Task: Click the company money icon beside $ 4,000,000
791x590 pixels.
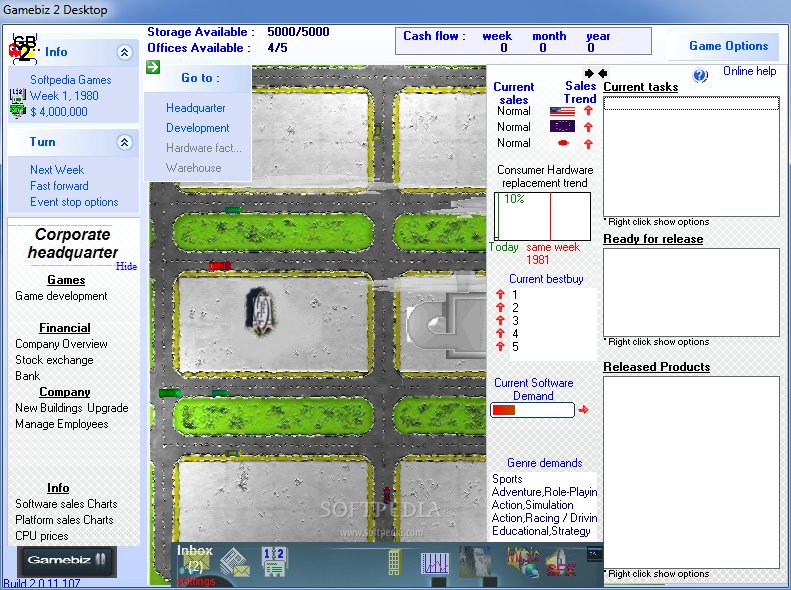Action: click(18, 111)
